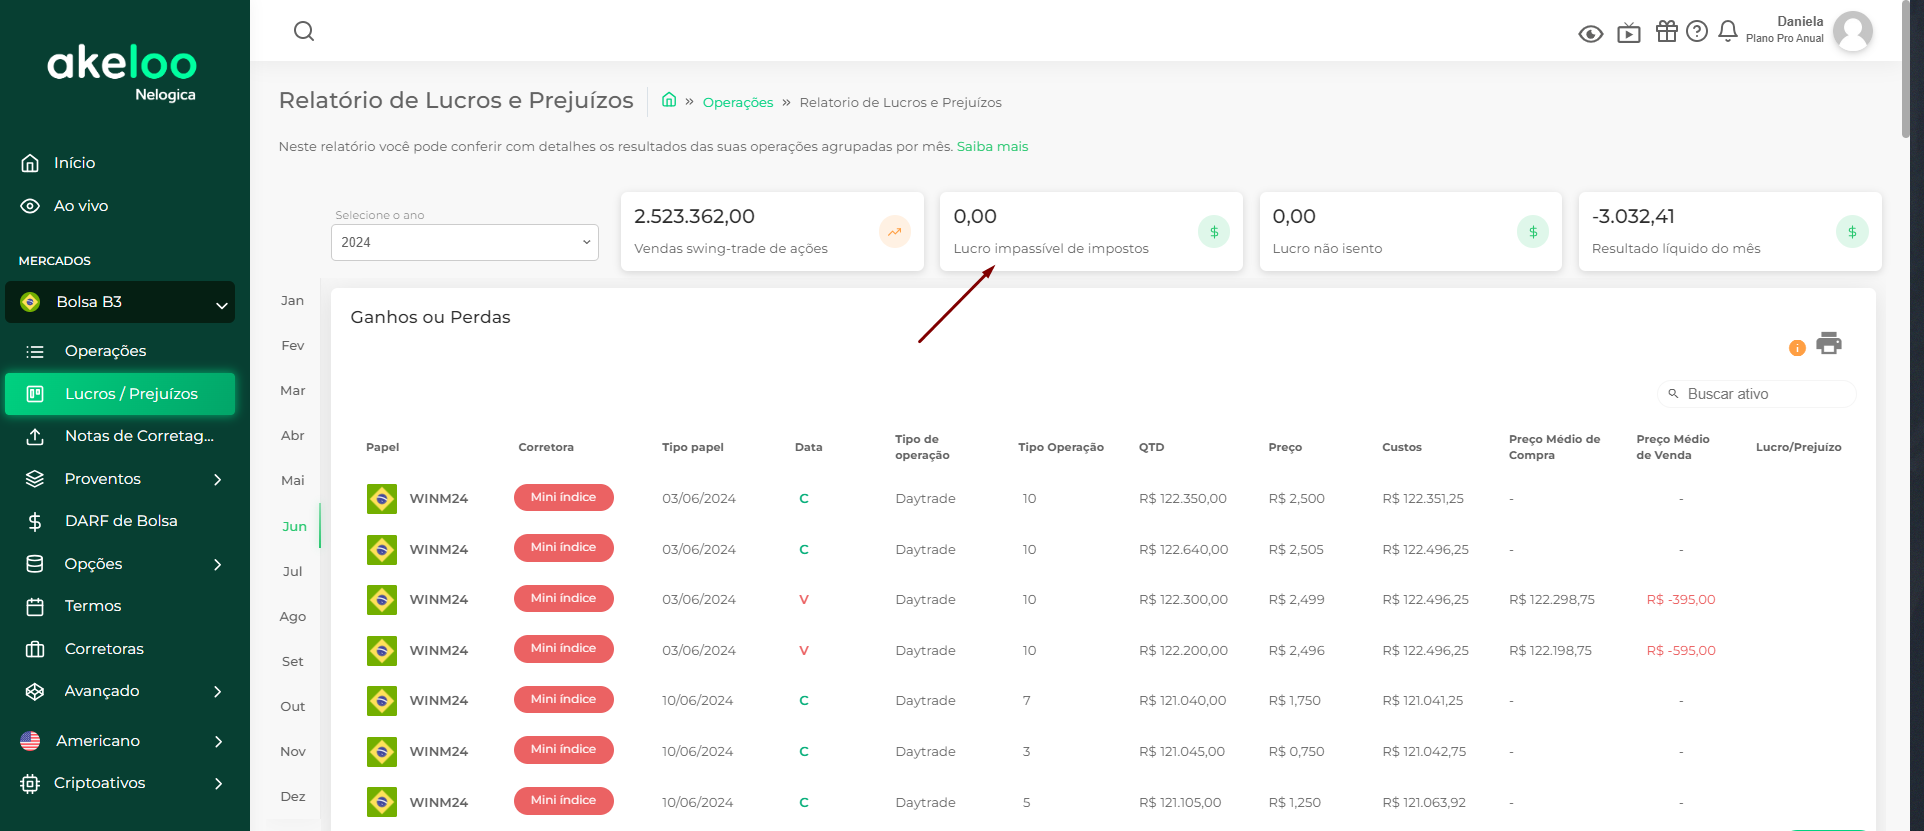This screenshot has height=831, width=1924.
Task: Click the akeloo Nelogica logo
Action: [x=122, y=73]
